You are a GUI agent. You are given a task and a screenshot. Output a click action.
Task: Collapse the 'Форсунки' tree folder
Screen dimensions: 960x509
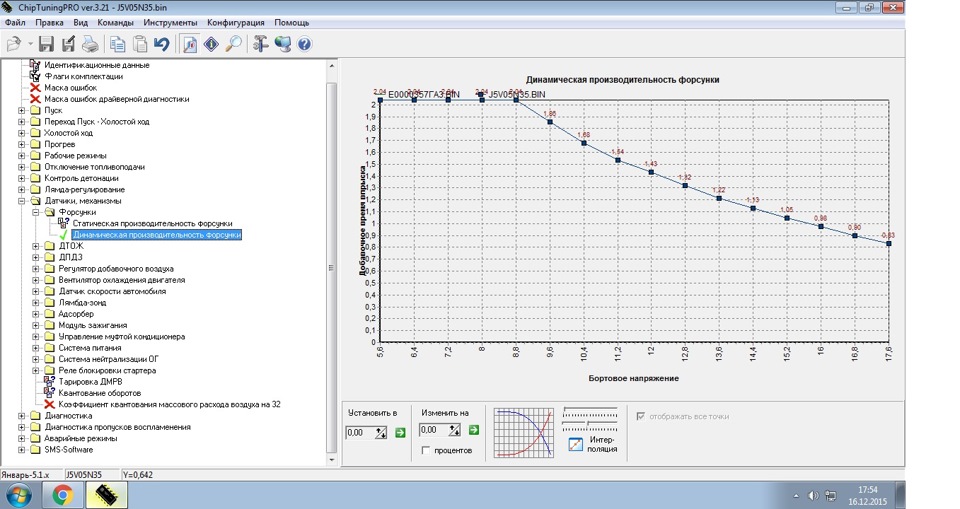(x=36, y=212)
